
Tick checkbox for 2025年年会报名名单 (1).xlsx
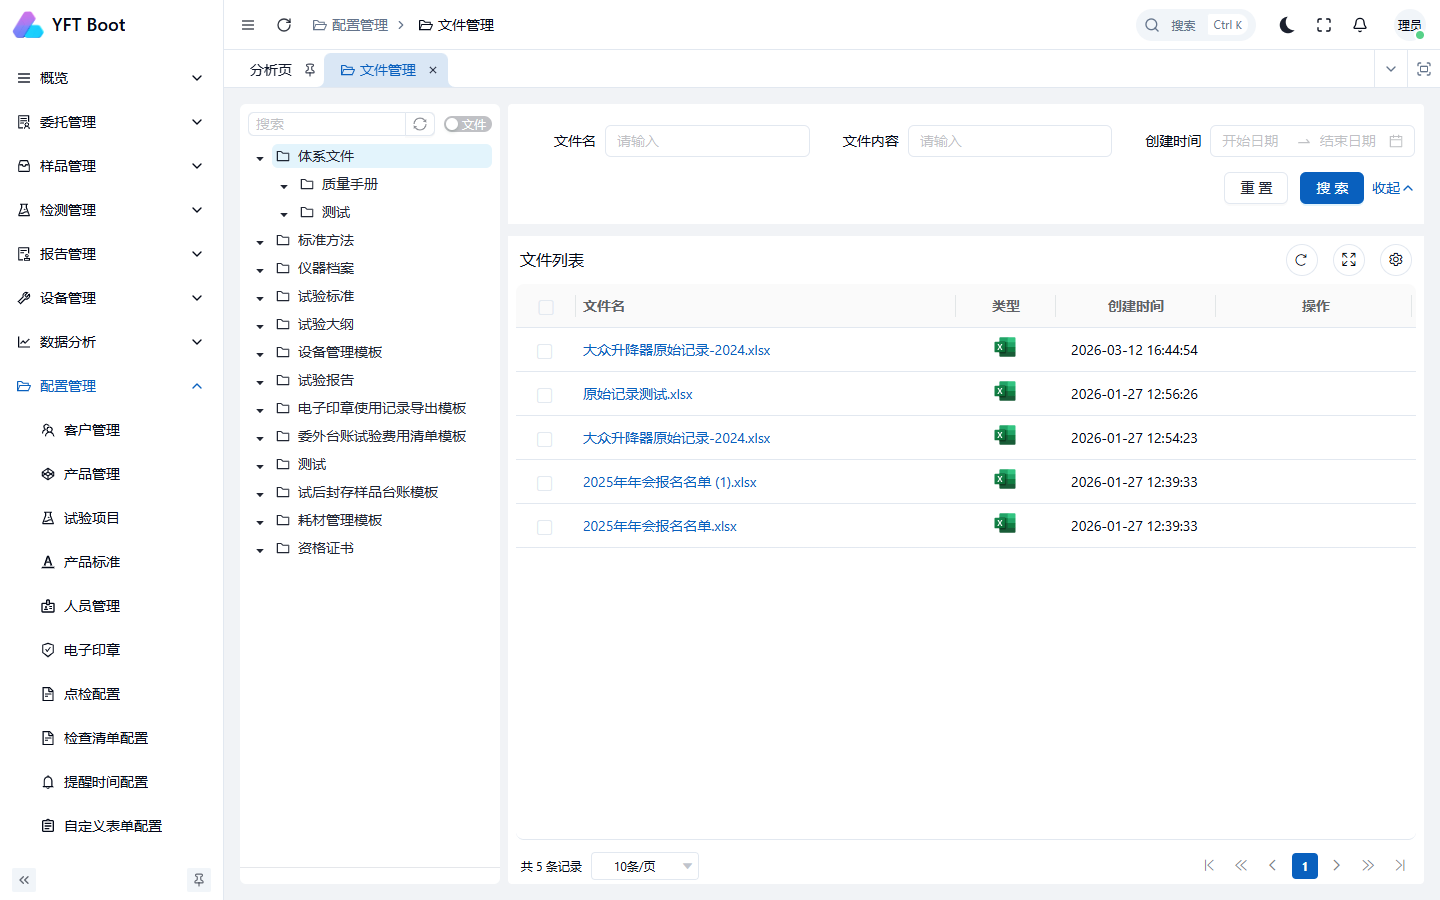pos(545,483)
